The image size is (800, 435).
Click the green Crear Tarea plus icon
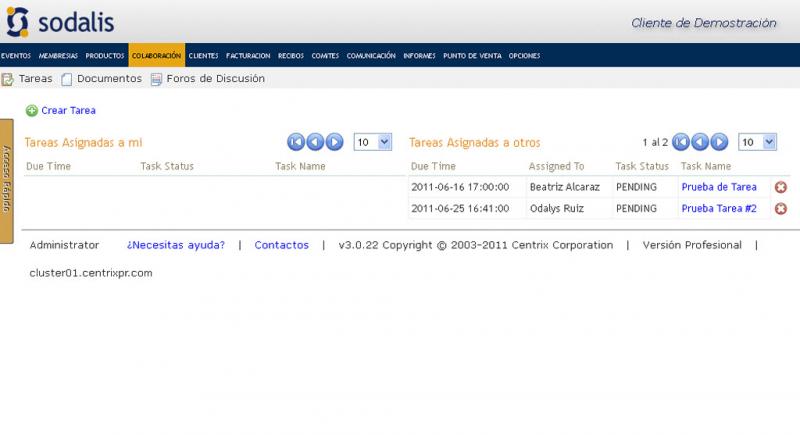point(31,111)
